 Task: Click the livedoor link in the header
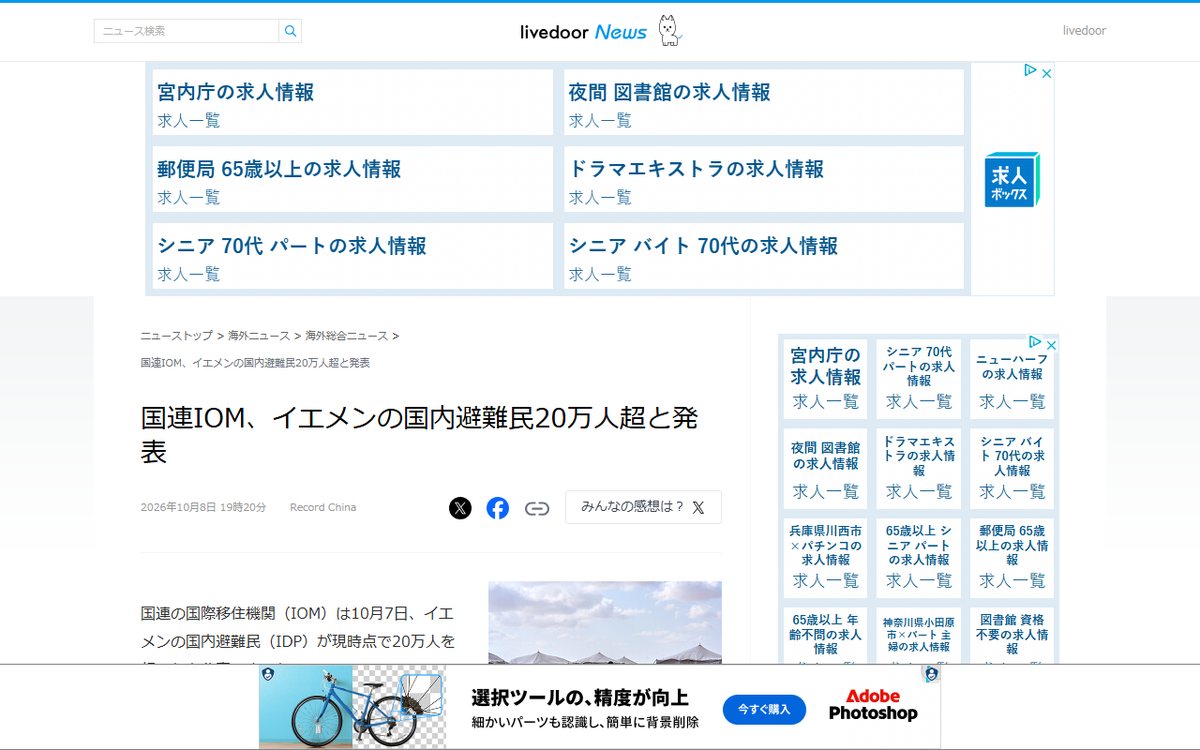1084,31
